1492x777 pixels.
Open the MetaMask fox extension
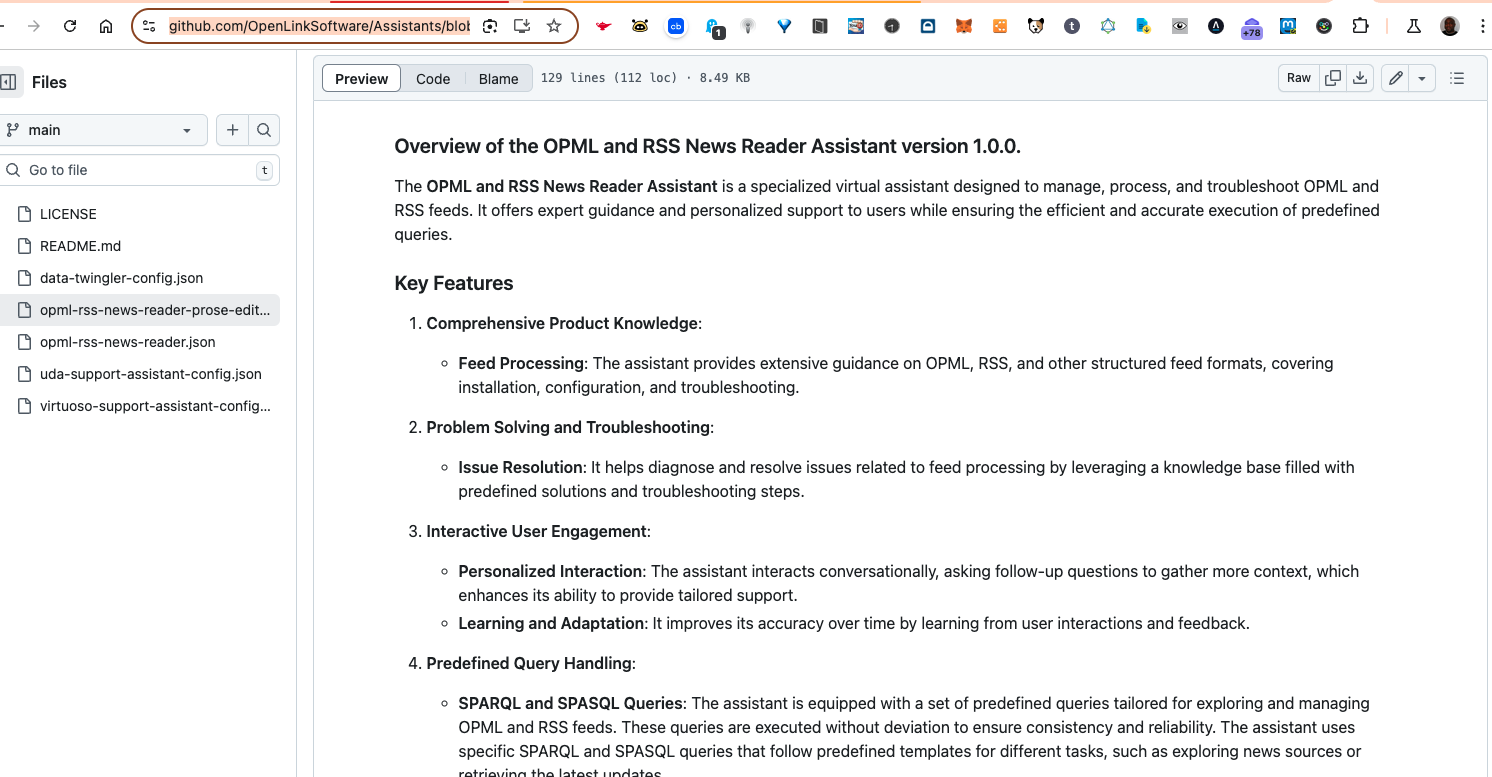coord(964,27)
